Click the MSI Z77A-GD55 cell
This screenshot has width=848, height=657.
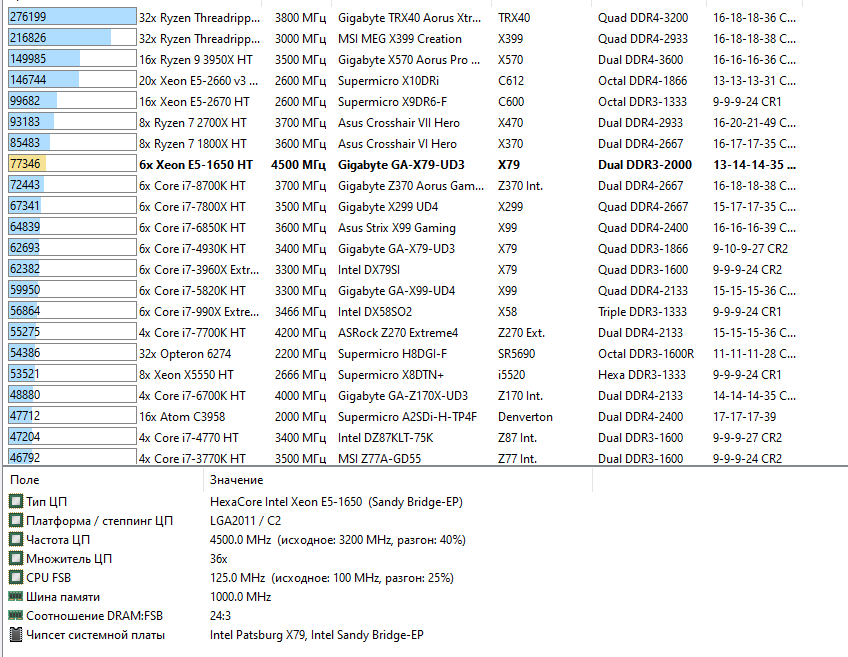(379, 459)
